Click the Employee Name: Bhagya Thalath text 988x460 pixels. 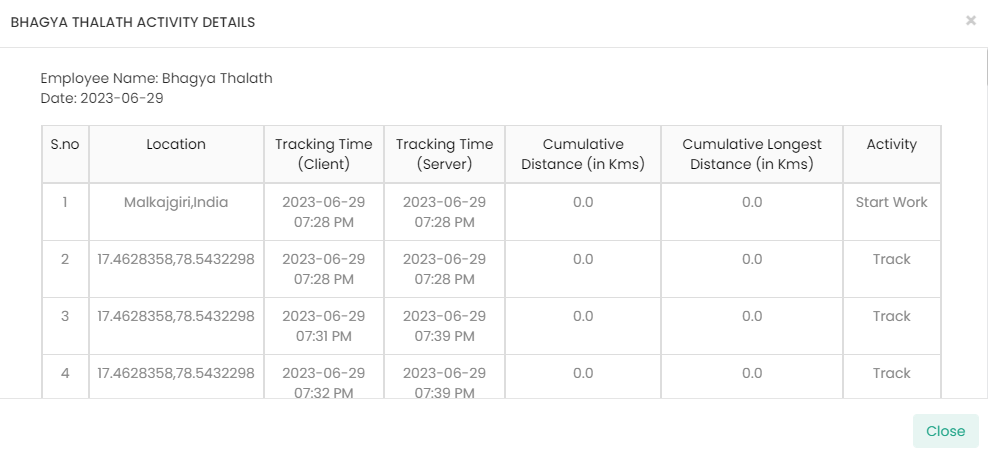pos(156,78)
